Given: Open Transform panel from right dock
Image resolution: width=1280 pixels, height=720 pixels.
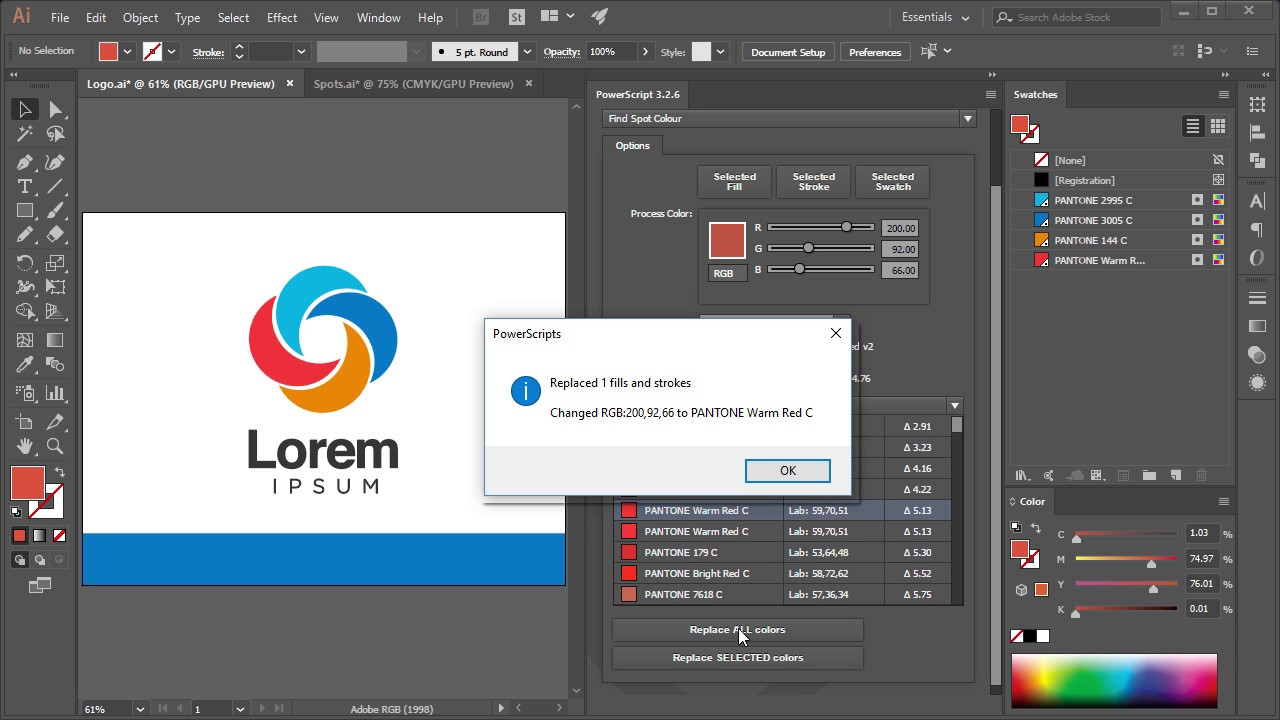Looking at the screenshot, I should coord(1258,105).
